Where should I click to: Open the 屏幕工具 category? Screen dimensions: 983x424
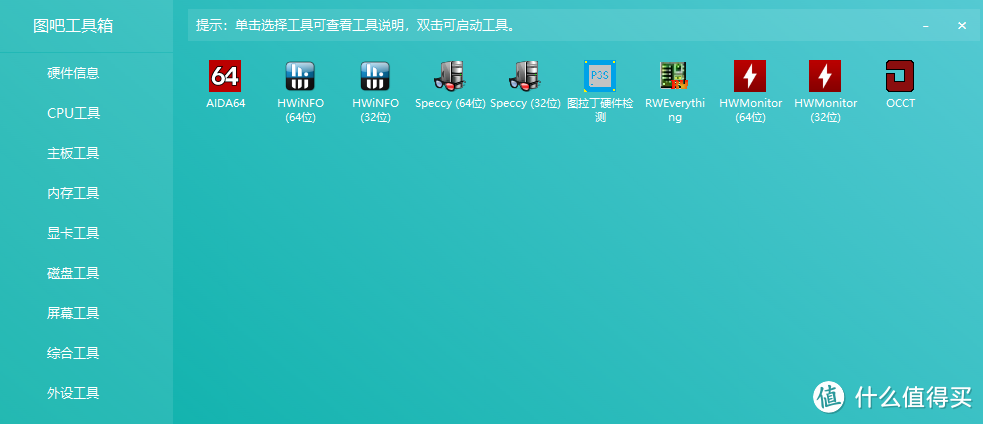pos(73,313)
